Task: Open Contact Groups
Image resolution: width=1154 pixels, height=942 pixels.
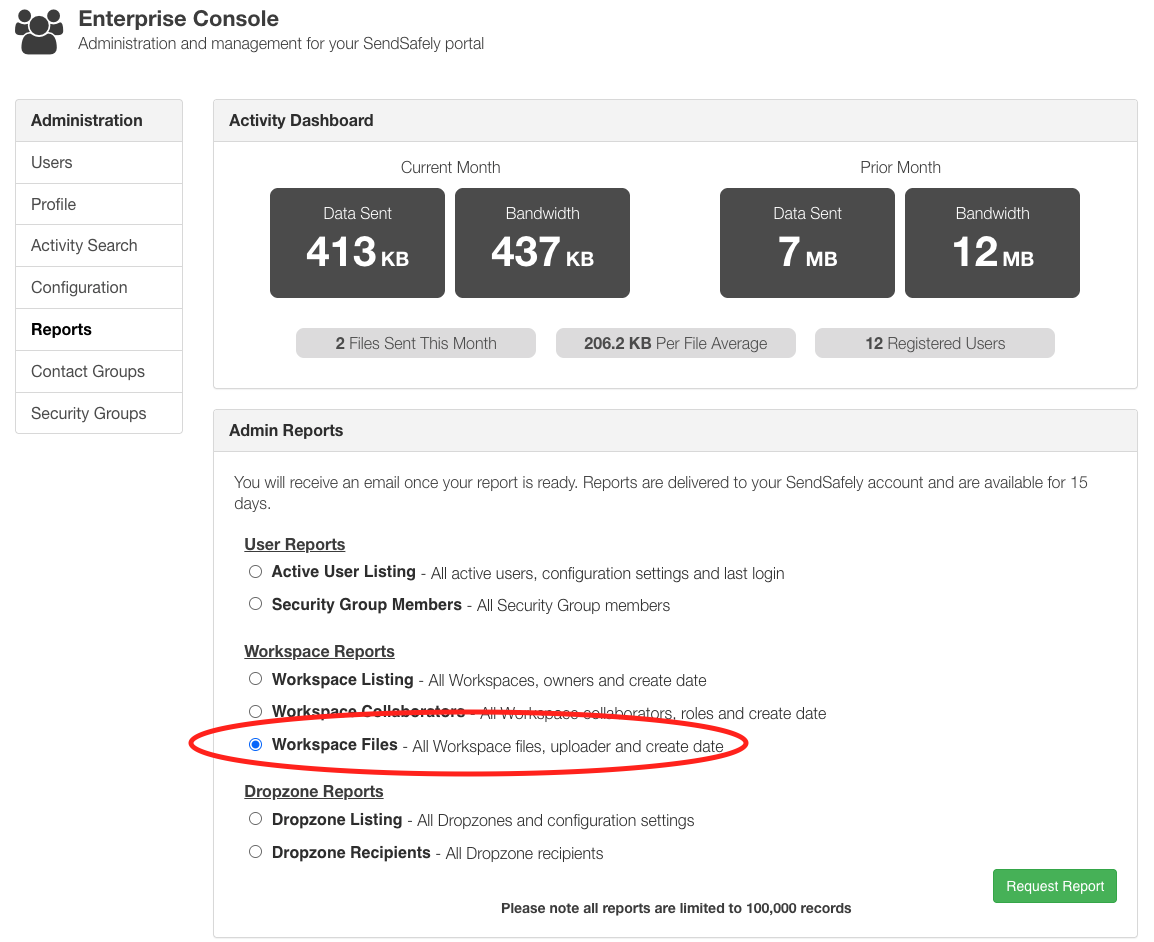Action: (99, 372)
